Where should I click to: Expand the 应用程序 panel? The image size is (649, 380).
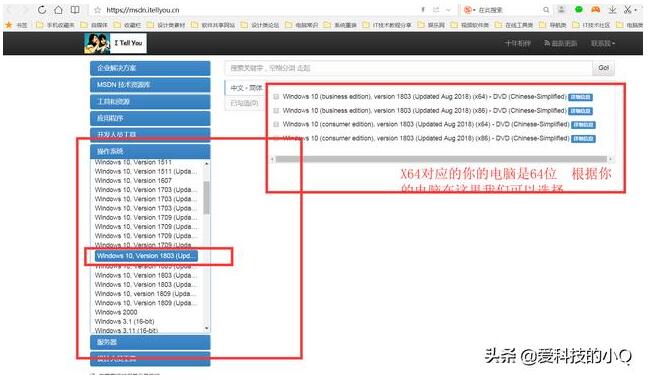click(x=150, y=118)
